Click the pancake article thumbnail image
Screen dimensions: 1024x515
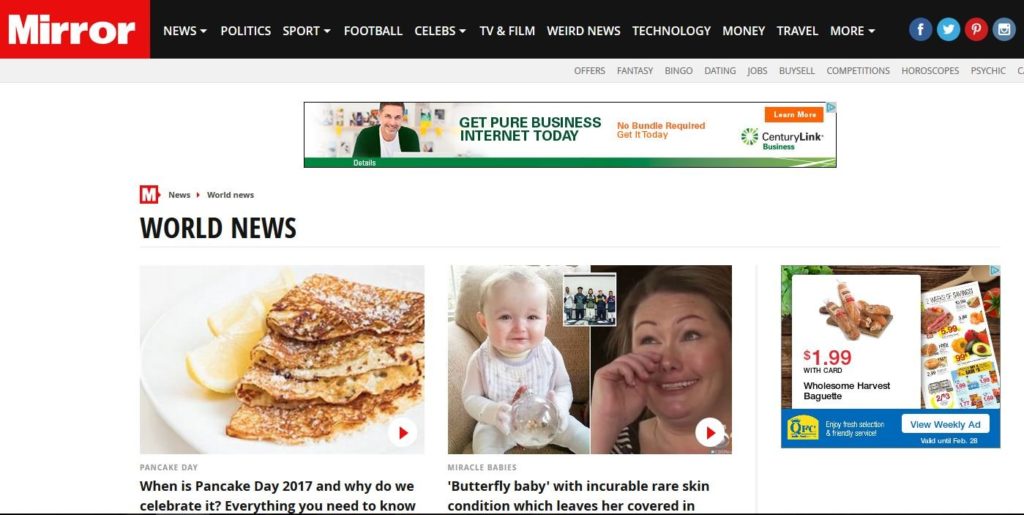(282, 359)
